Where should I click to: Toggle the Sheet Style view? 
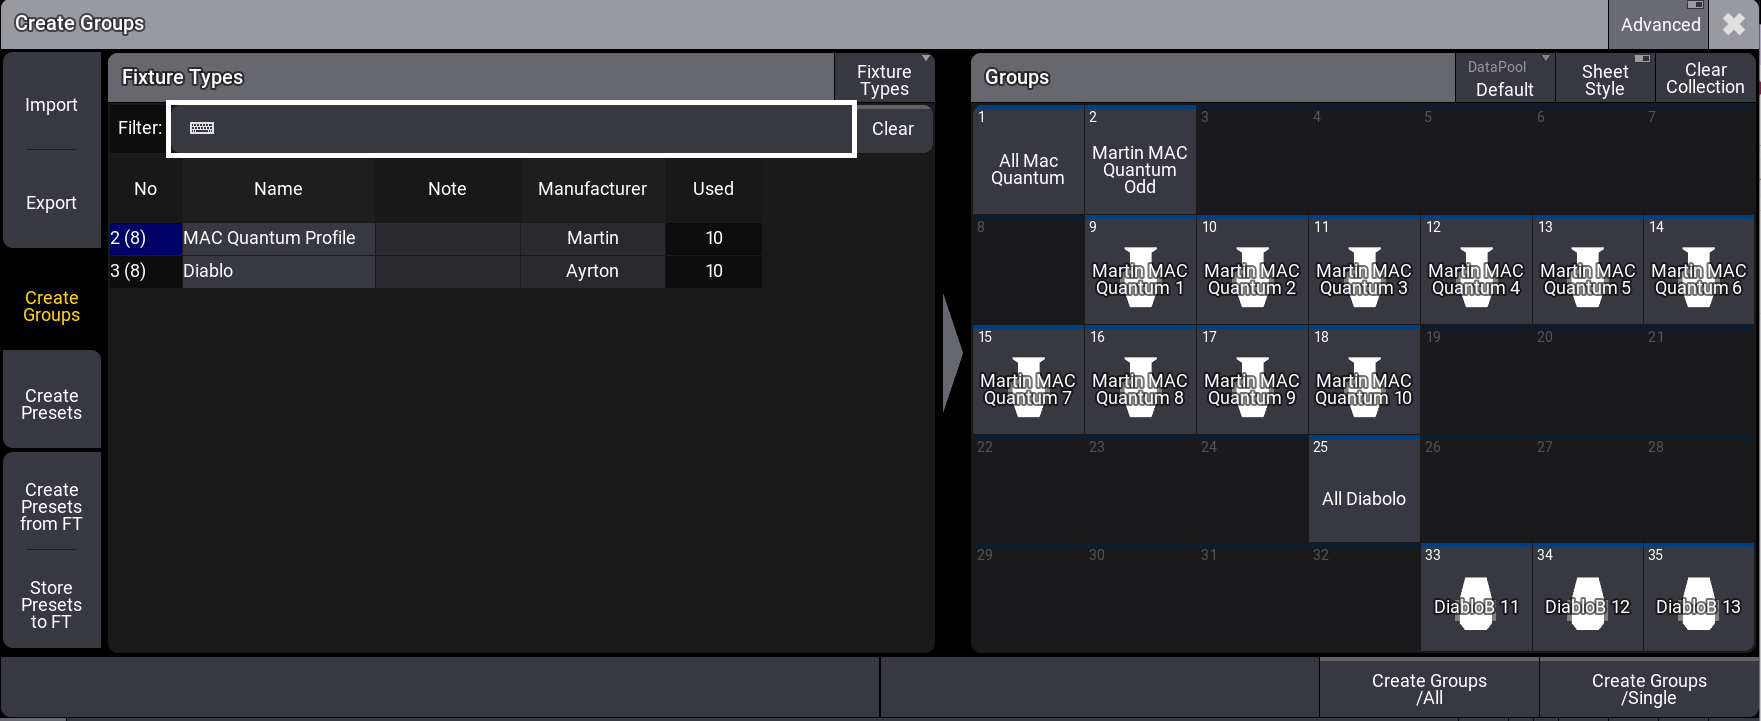click(1604, 79)
